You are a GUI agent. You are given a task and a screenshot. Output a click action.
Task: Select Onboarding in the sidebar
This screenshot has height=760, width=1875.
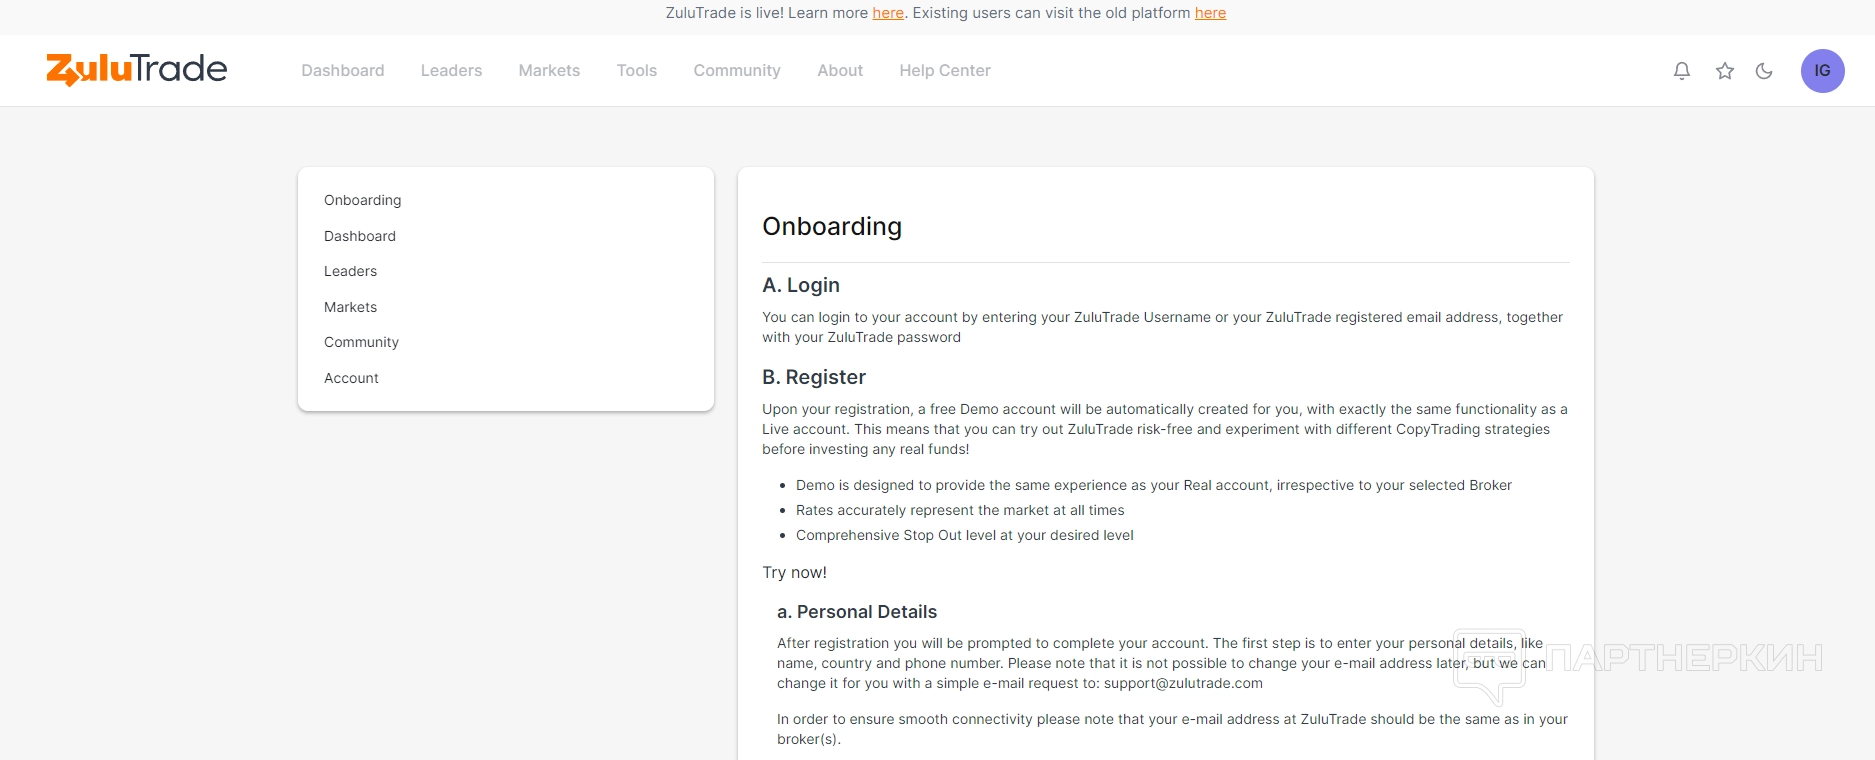click(363, 200)
